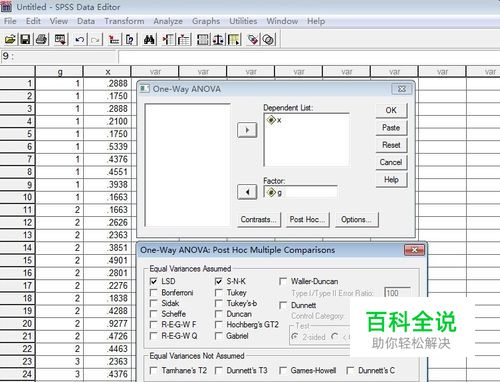Click the Cancel button
Viewport: 500px width, 382px height.
point(391,162)
